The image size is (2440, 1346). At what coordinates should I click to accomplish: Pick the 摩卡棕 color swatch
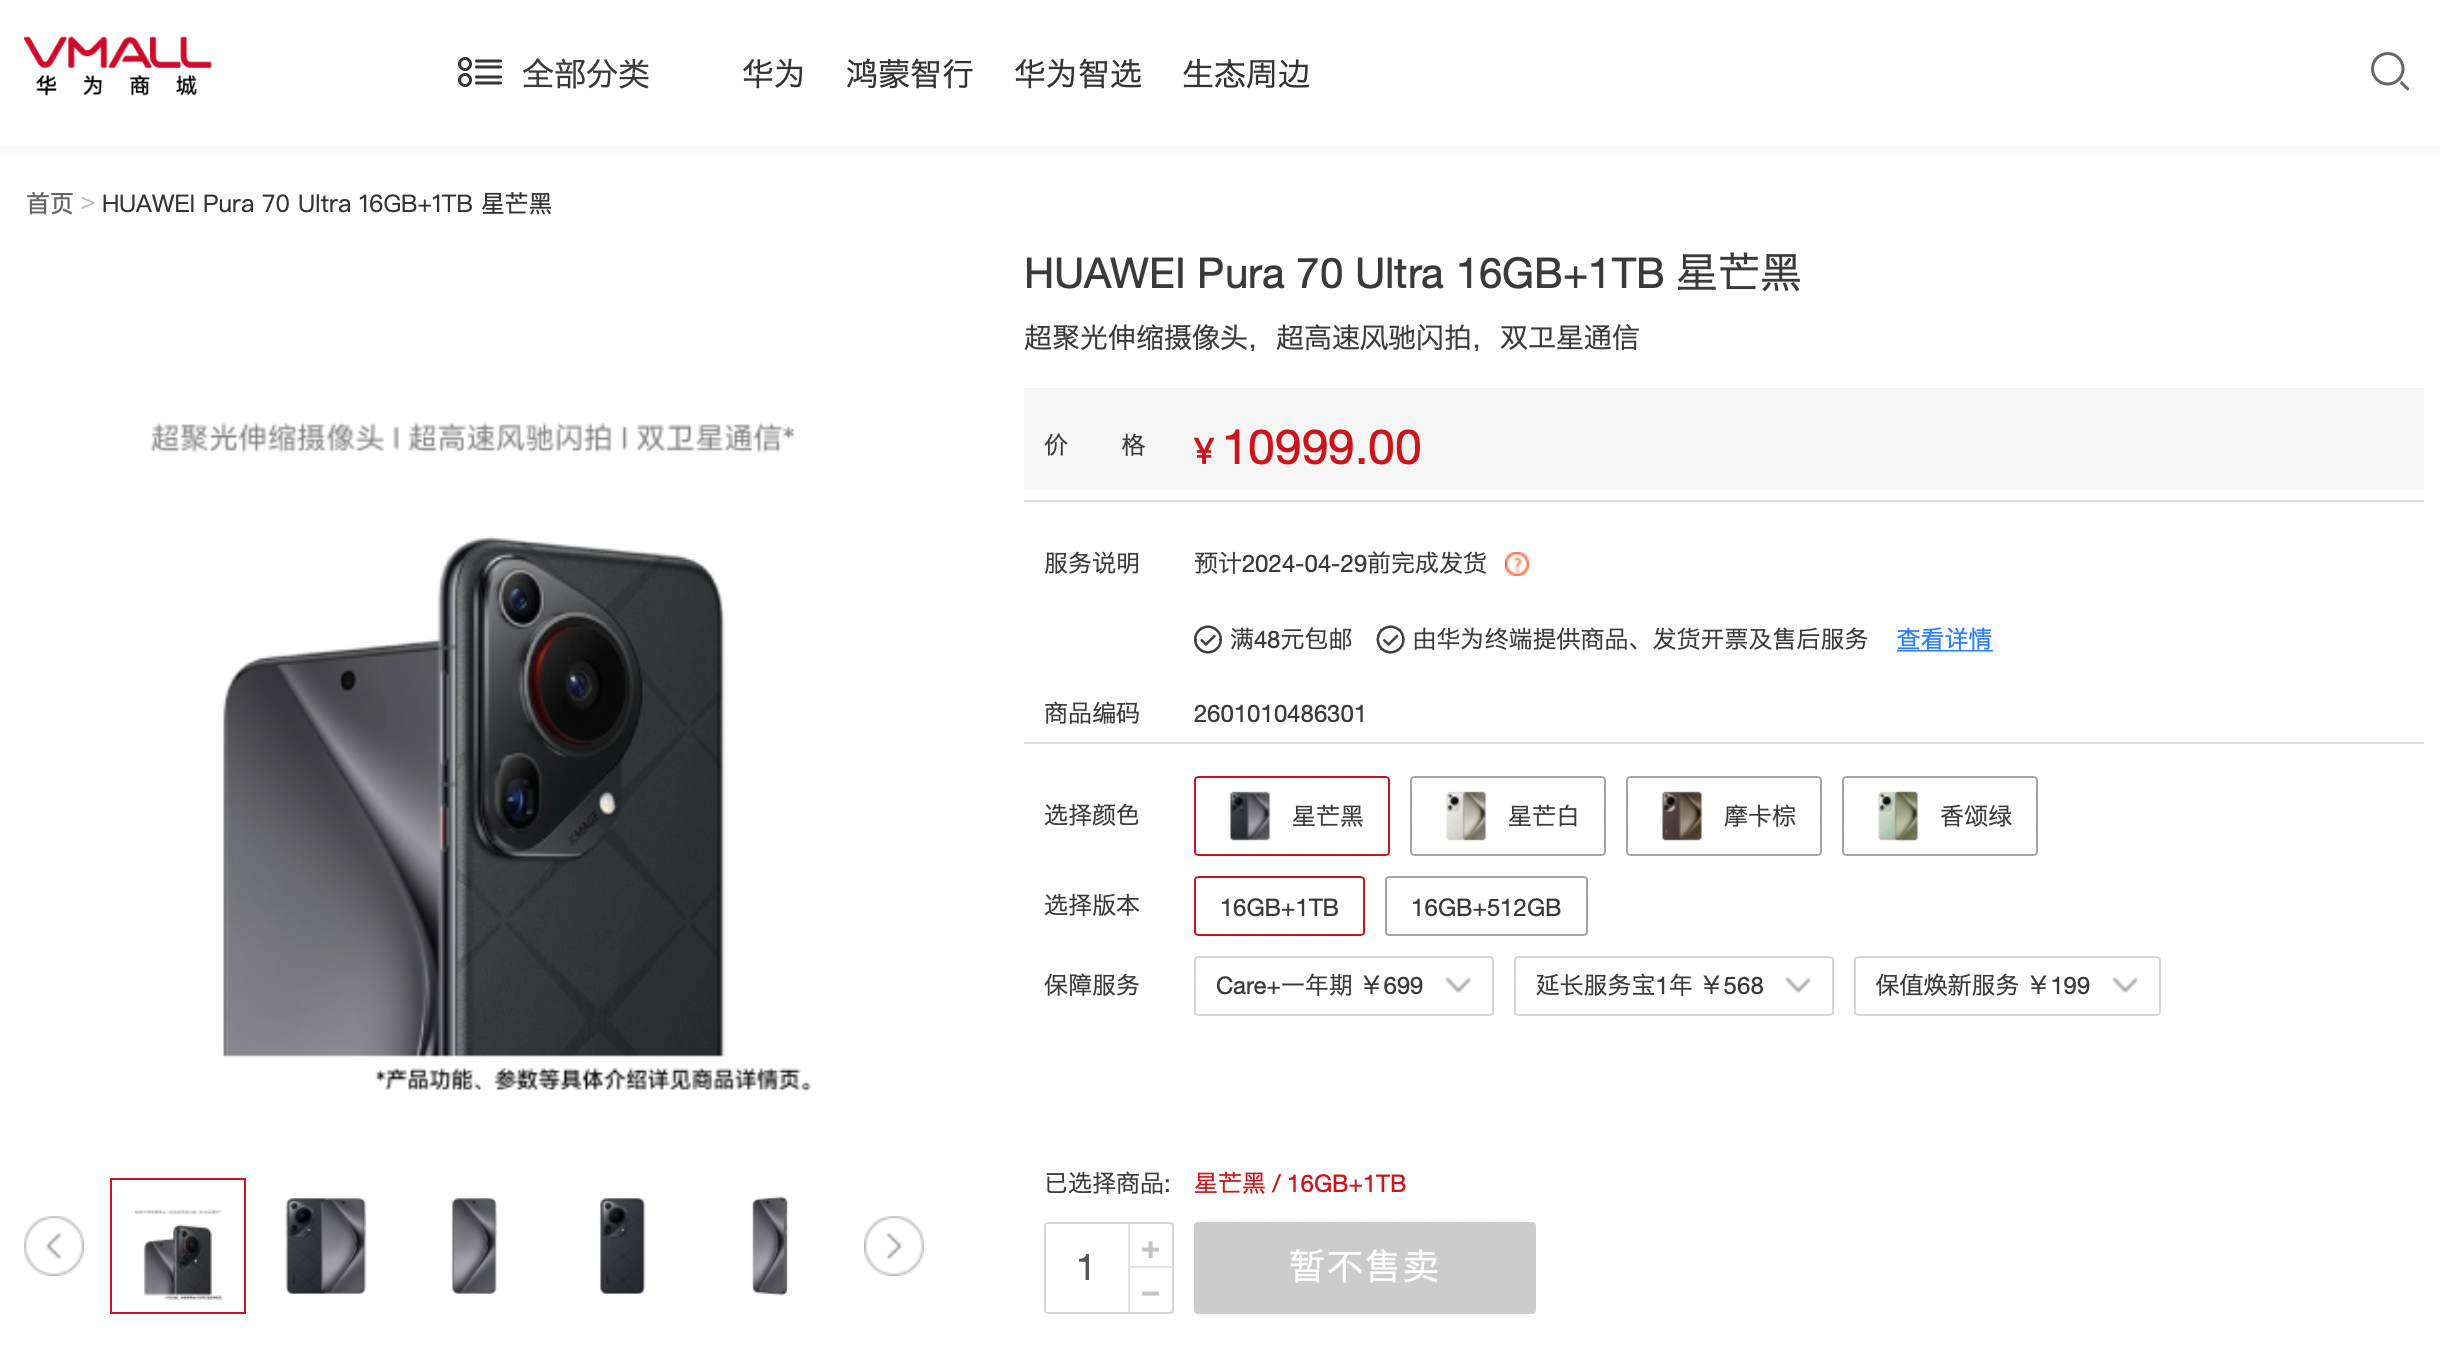[x=1724, y=816]
